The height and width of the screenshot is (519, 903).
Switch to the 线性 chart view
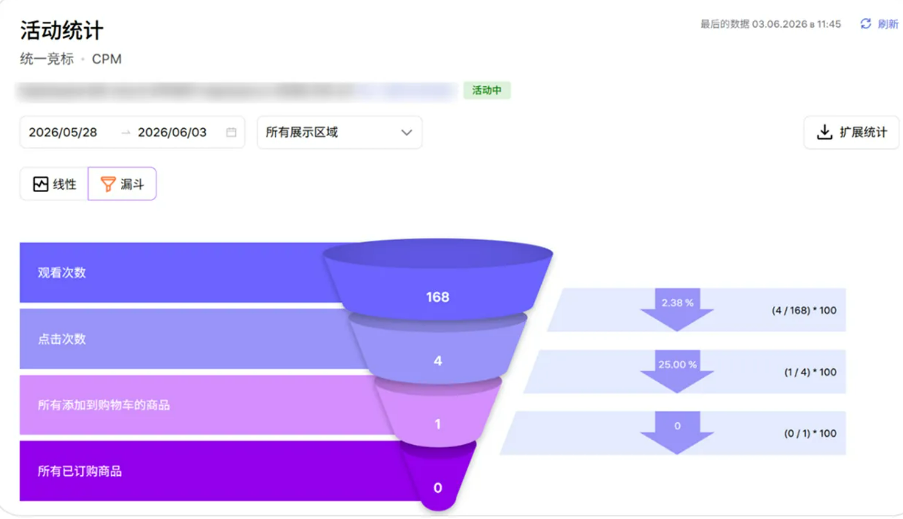54,184
